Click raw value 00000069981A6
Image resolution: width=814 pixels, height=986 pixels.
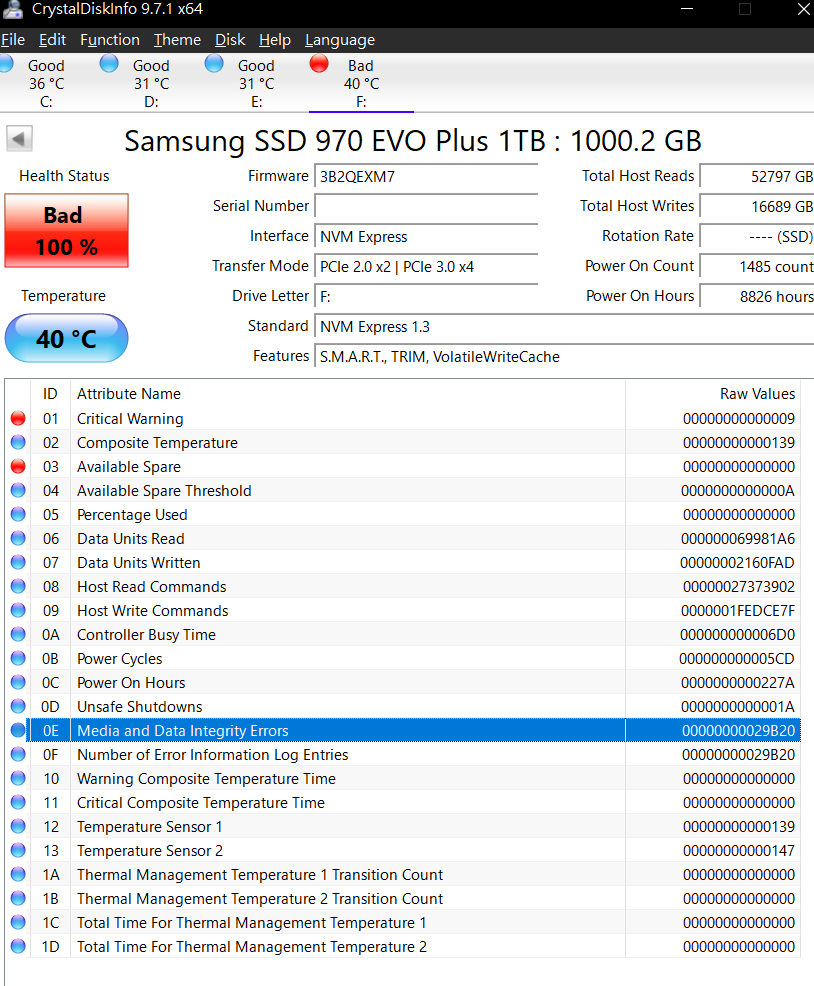(738, 539)
